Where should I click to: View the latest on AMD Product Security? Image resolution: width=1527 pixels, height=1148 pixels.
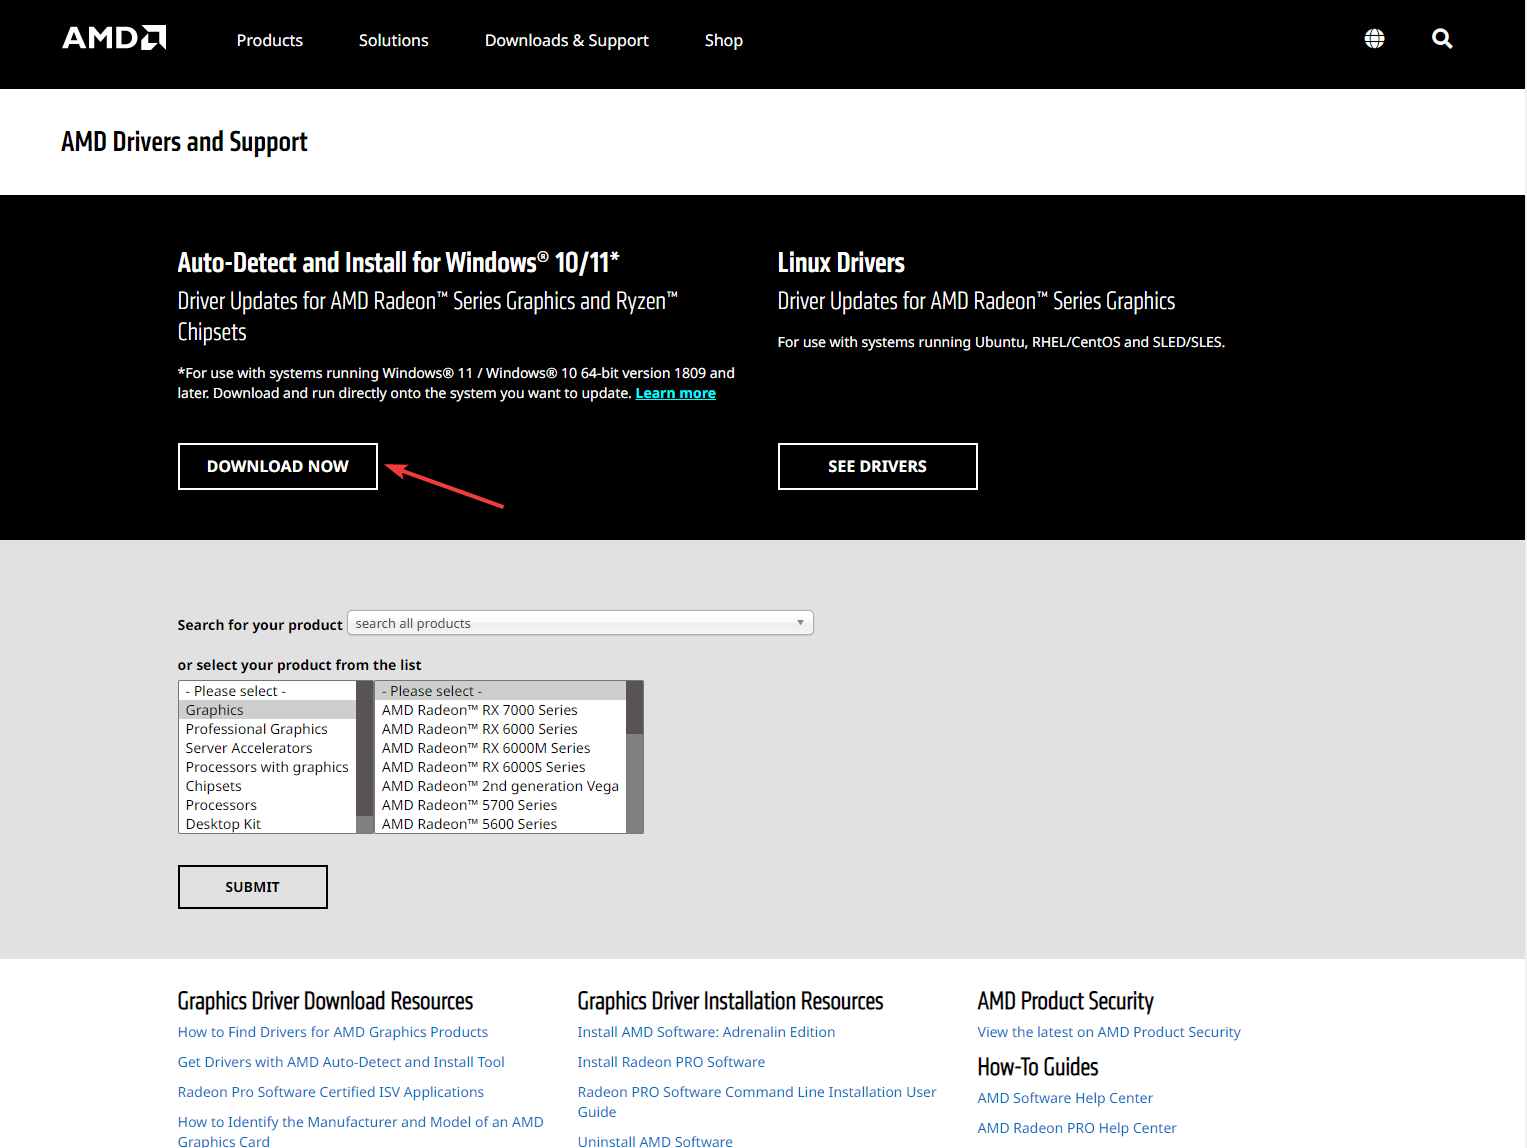point(1109,1032)
